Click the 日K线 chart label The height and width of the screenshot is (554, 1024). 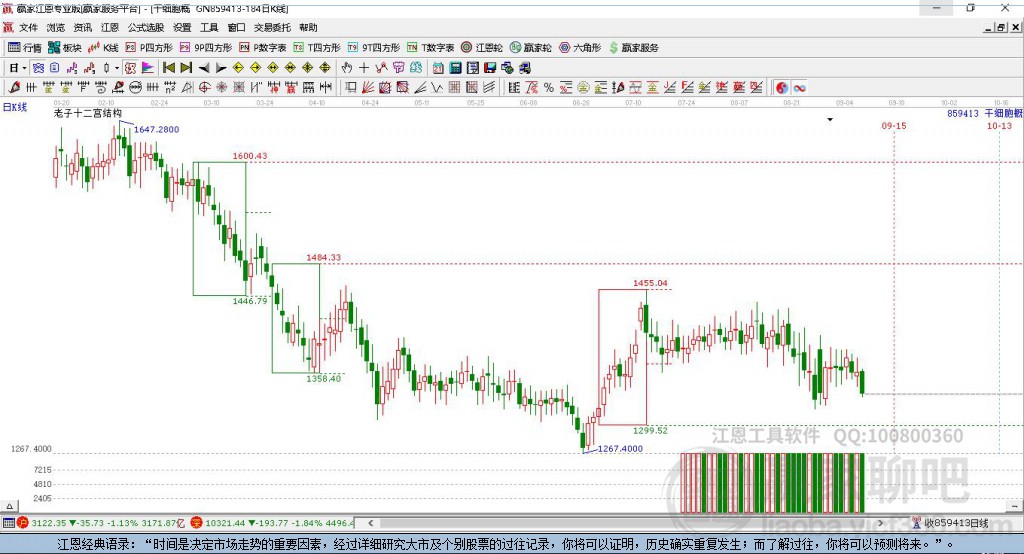pyautogui.click(x=15, y=107)
